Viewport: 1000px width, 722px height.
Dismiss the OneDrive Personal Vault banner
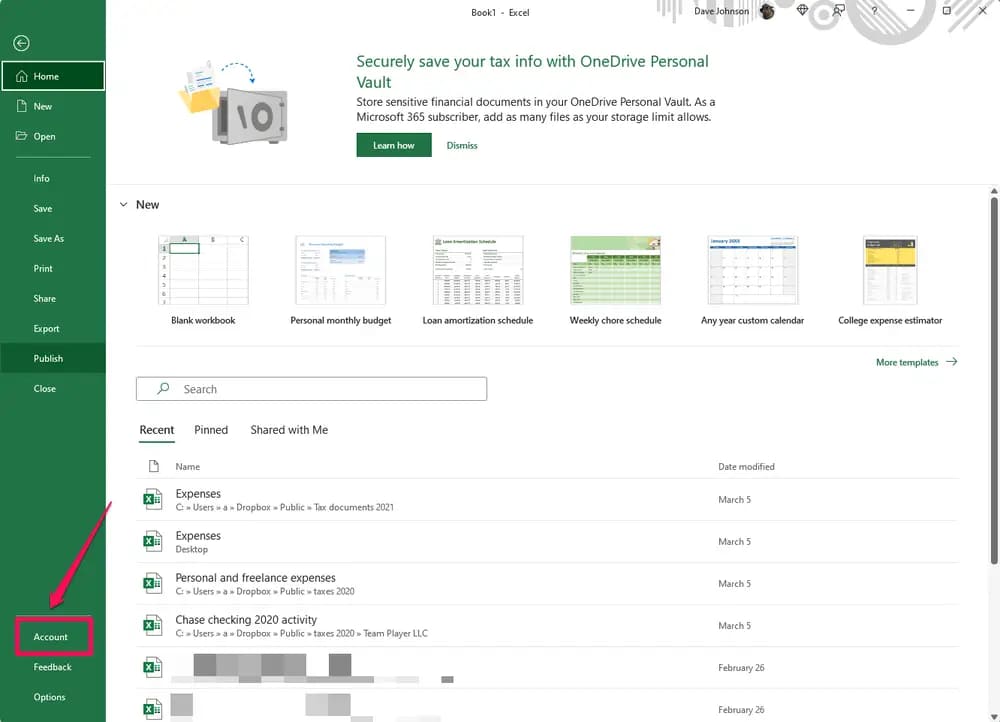pyautogui.click(x=462, y=145)
